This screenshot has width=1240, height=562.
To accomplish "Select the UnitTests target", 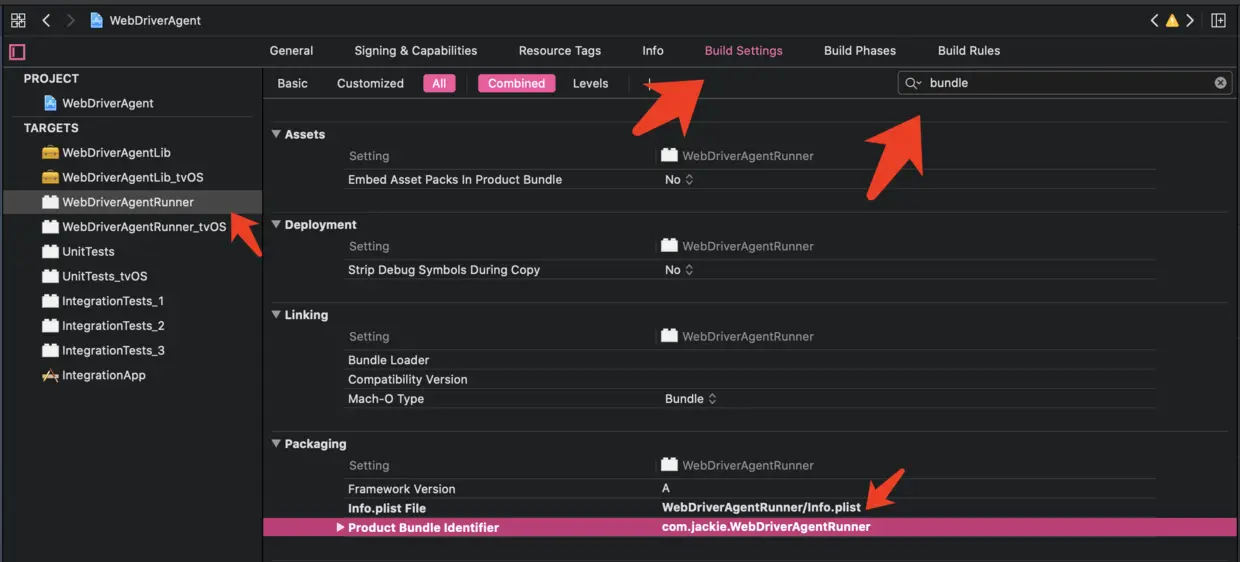I will 78,252.
